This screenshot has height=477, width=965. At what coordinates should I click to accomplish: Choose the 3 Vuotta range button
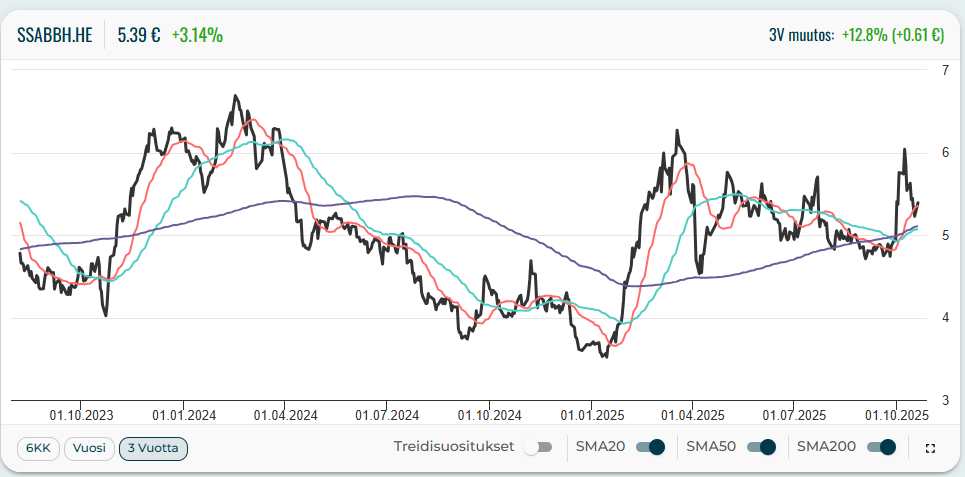coord(153,448)
